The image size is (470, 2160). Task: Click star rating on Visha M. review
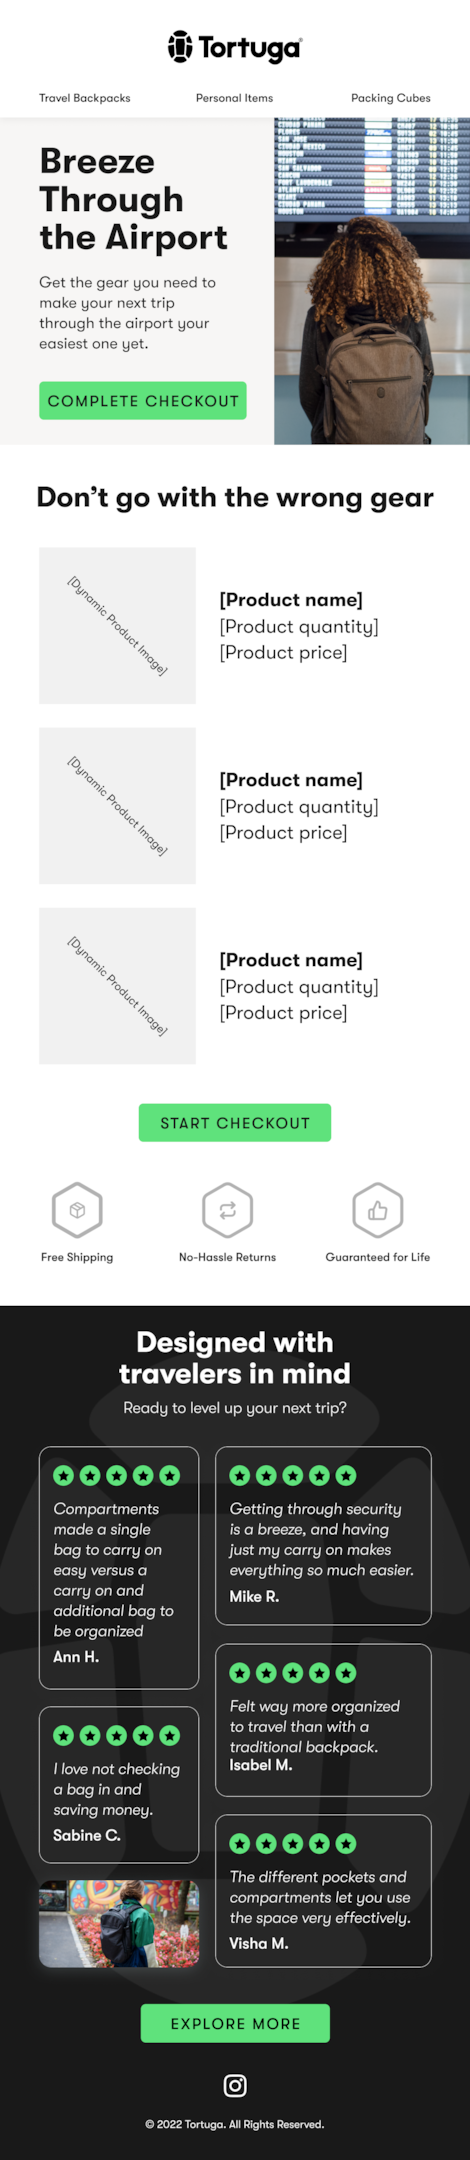pos(293,1843)
